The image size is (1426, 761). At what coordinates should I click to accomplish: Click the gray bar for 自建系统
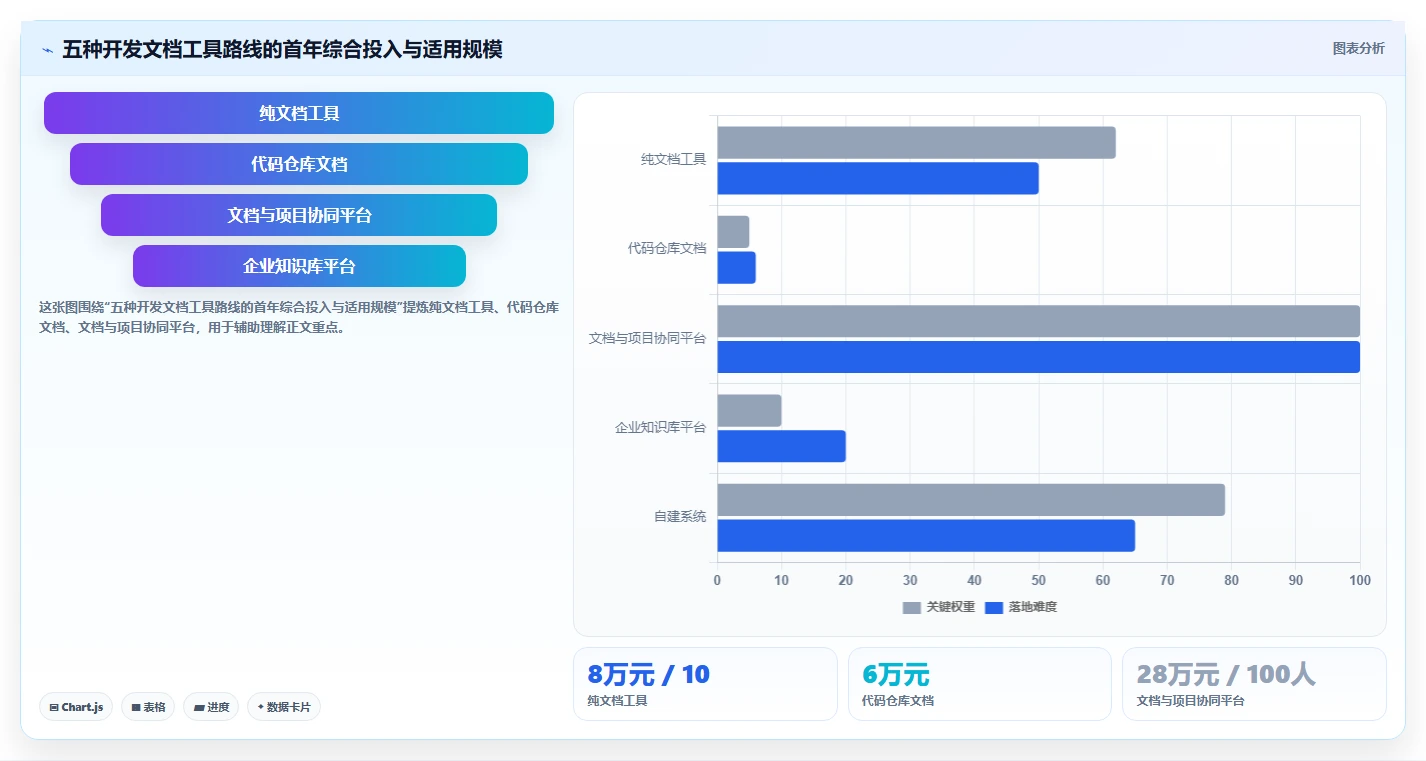(971, 500)
